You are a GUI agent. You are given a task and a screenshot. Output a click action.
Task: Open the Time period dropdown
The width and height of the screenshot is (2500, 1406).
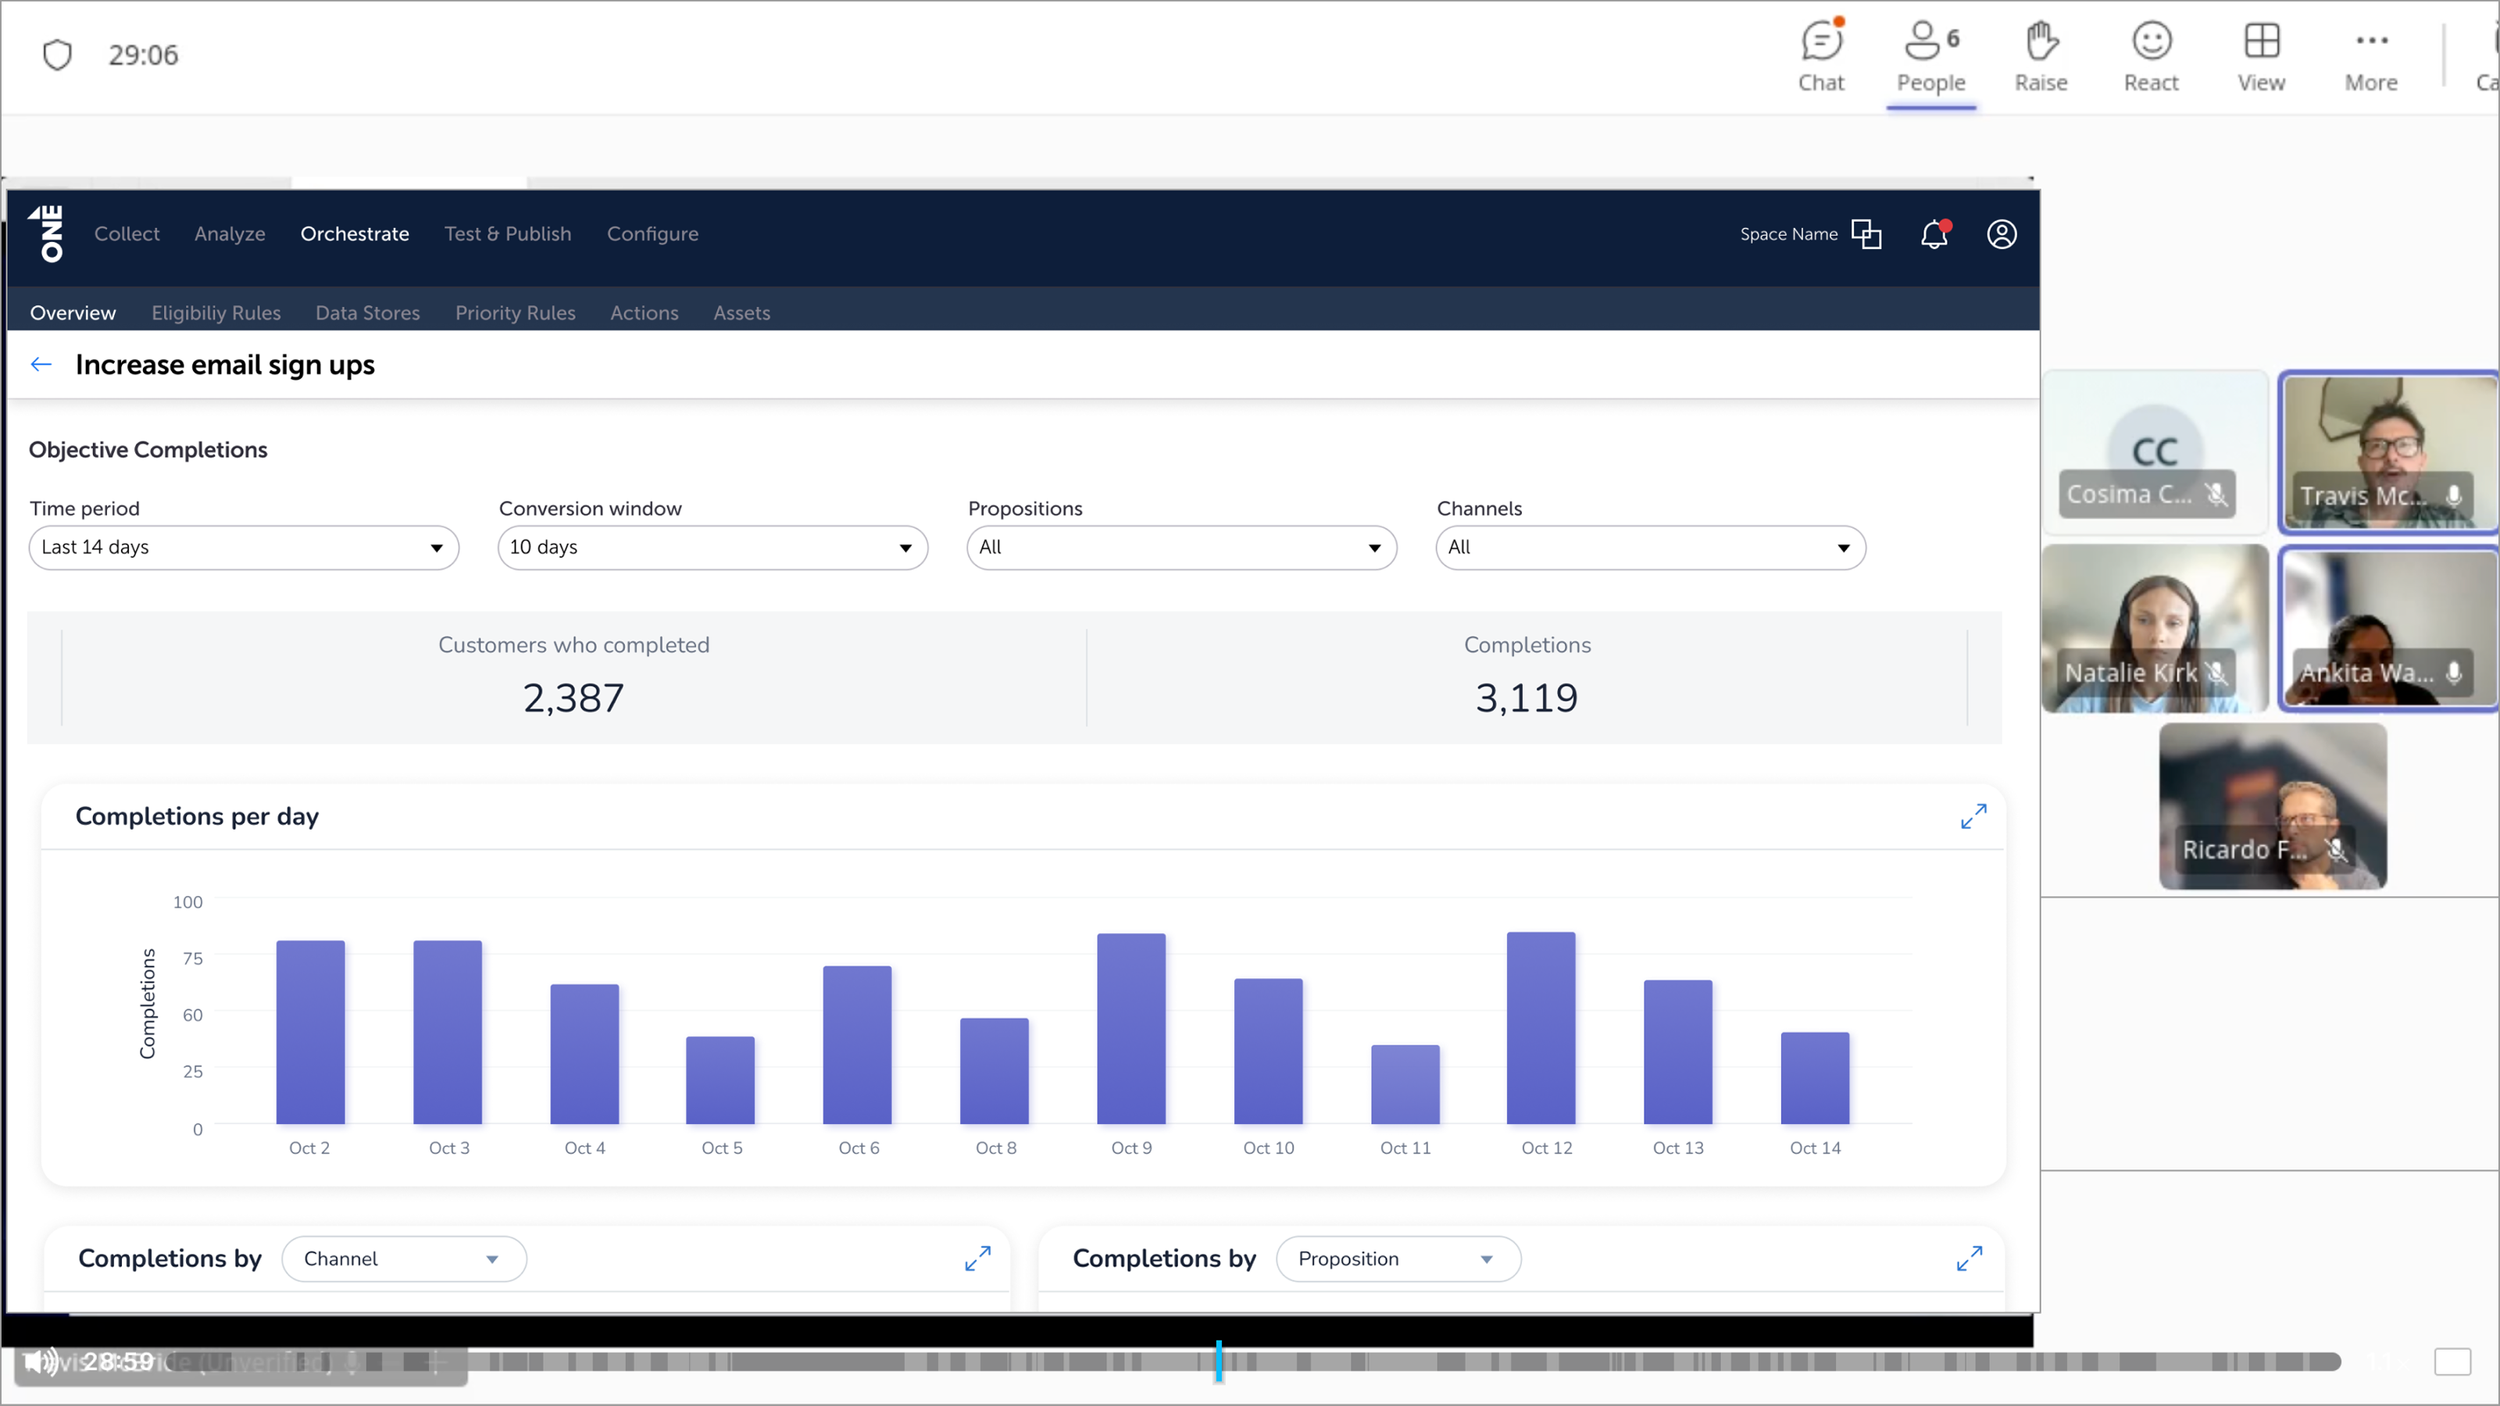[x=243, y=548]
